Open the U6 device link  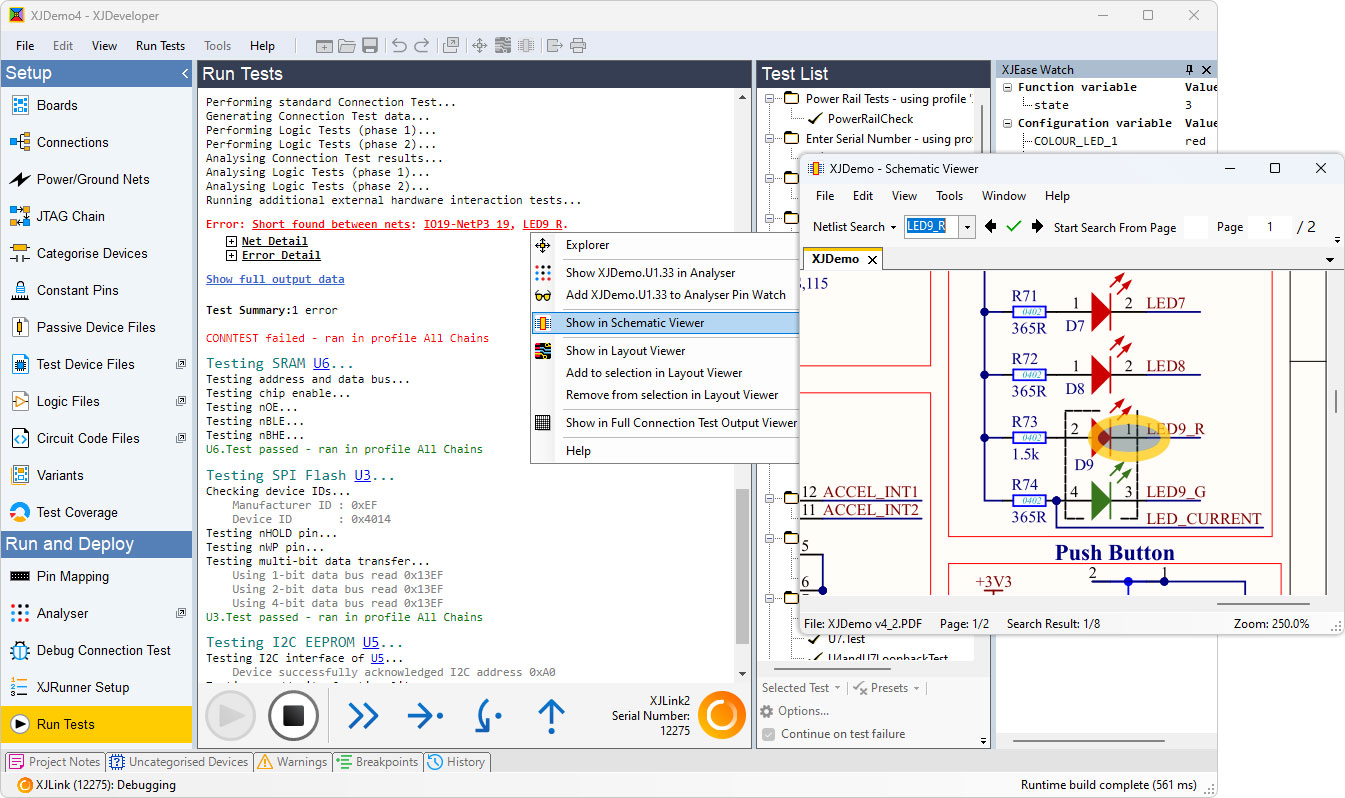click(321, 364)
